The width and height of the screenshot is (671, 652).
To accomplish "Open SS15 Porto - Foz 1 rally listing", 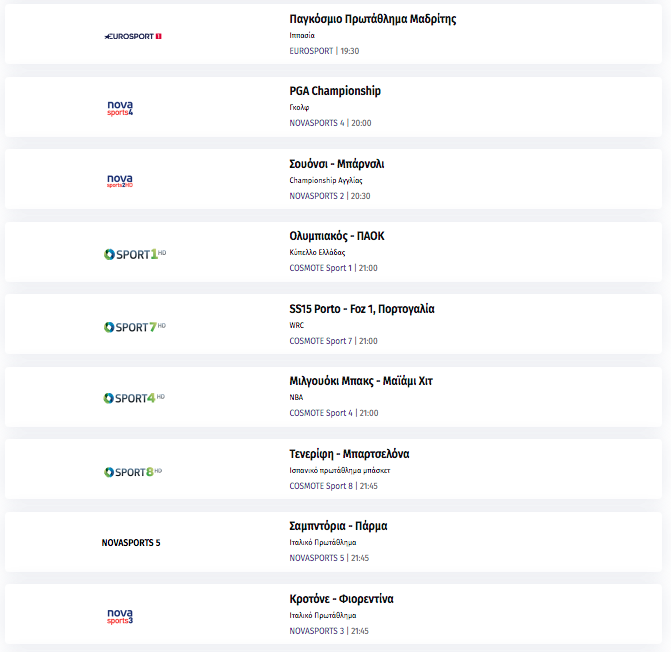I will pos(362,309).
